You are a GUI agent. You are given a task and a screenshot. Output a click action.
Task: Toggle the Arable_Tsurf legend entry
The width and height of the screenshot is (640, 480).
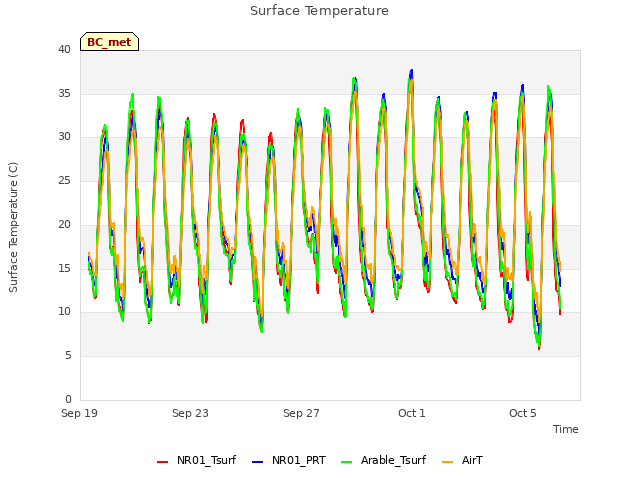click(383, 460)
